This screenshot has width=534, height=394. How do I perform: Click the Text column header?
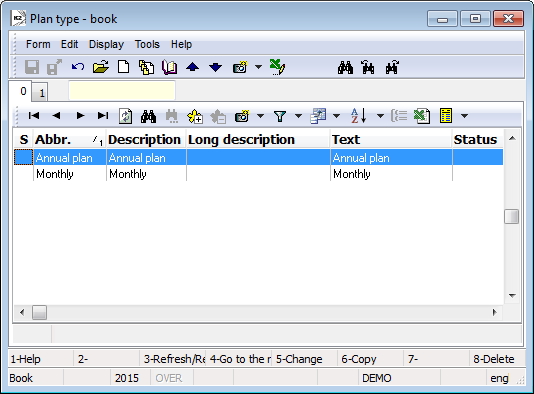(x=391, y=140)
